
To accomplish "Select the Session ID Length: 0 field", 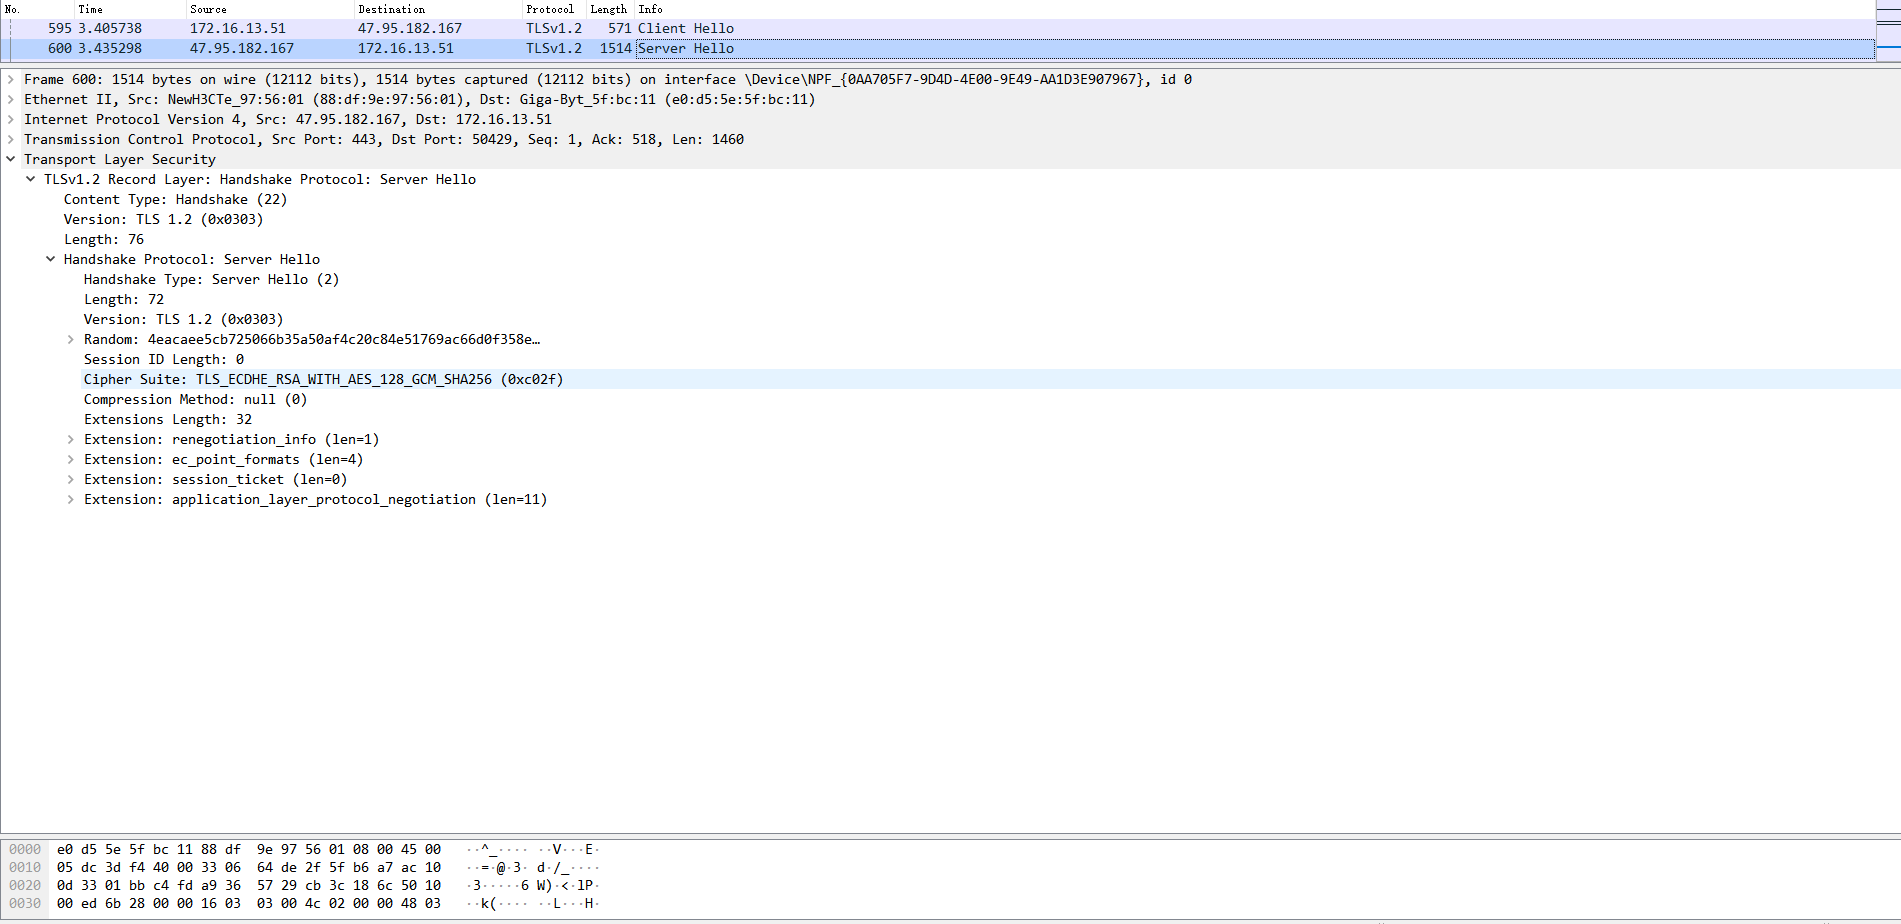I will (x=164, y=359).
